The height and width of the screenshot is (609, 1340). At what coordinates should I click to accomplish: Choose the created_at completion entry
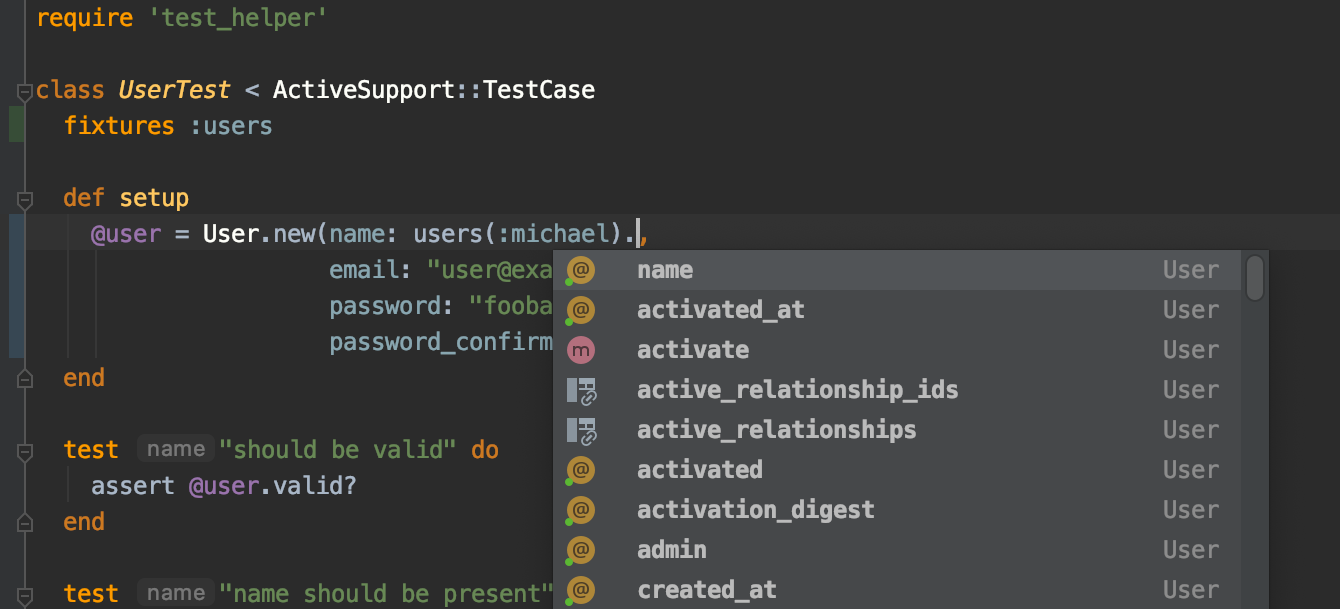[706, 590]
